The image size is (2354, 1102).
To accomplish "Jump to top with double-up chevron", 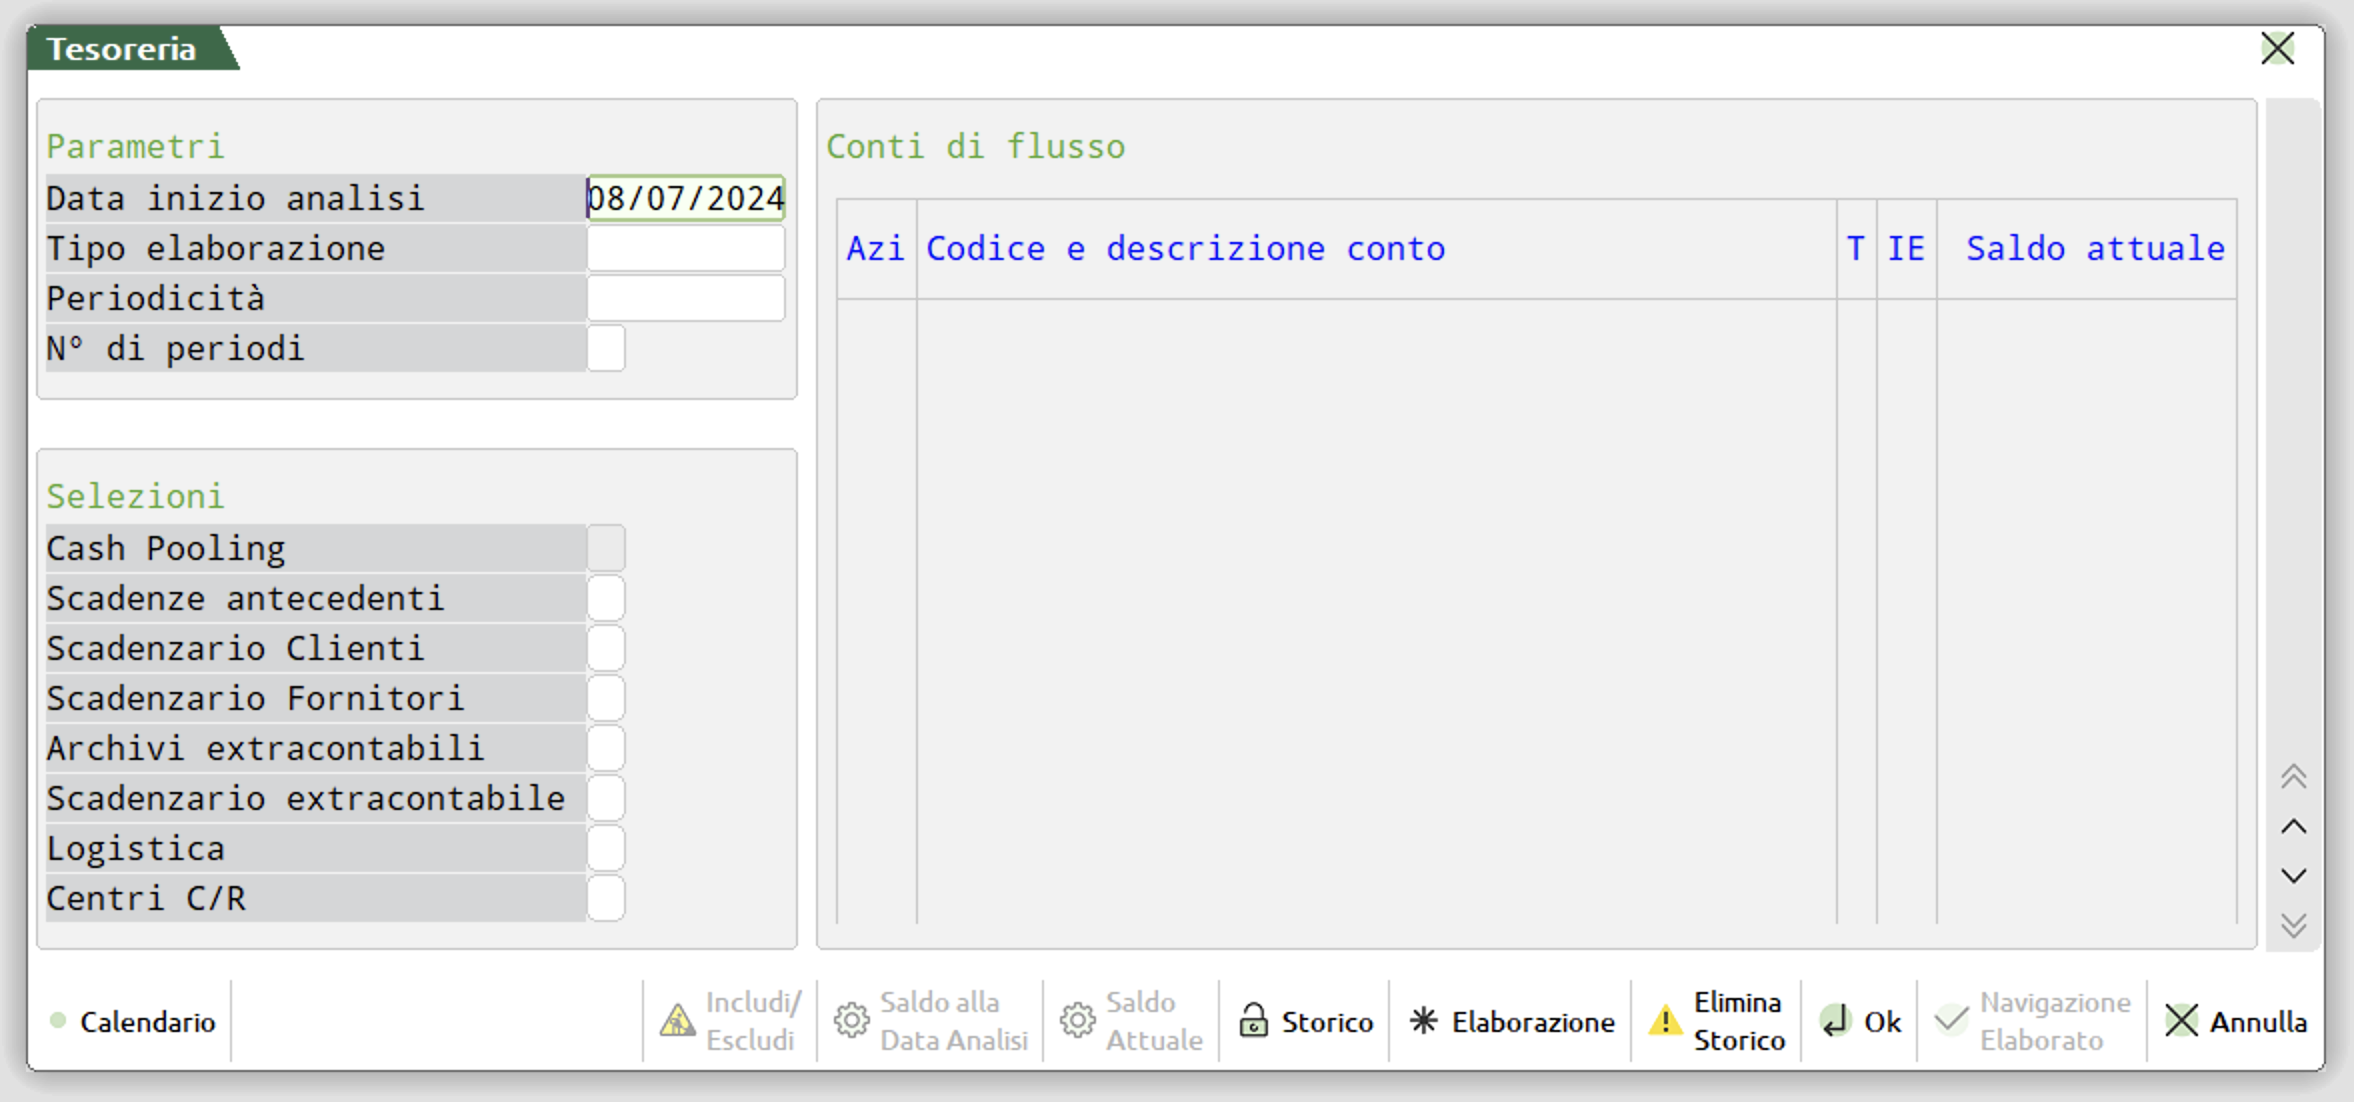I will pos(2293,777).
